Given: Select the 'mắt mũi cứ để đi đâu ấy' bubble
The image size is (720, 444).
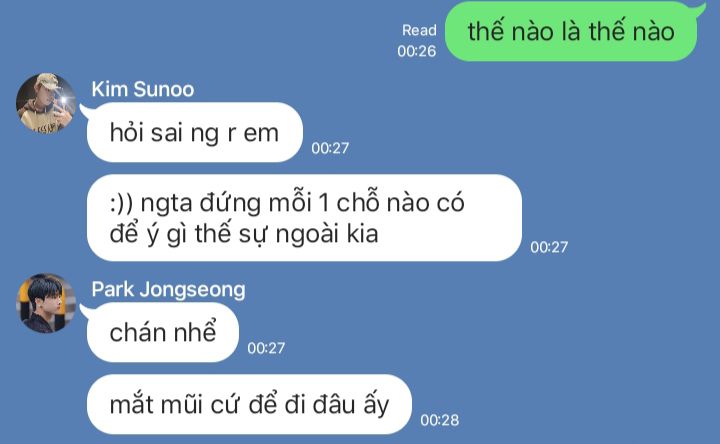Looking at the screenshot, I should [249, 404].
